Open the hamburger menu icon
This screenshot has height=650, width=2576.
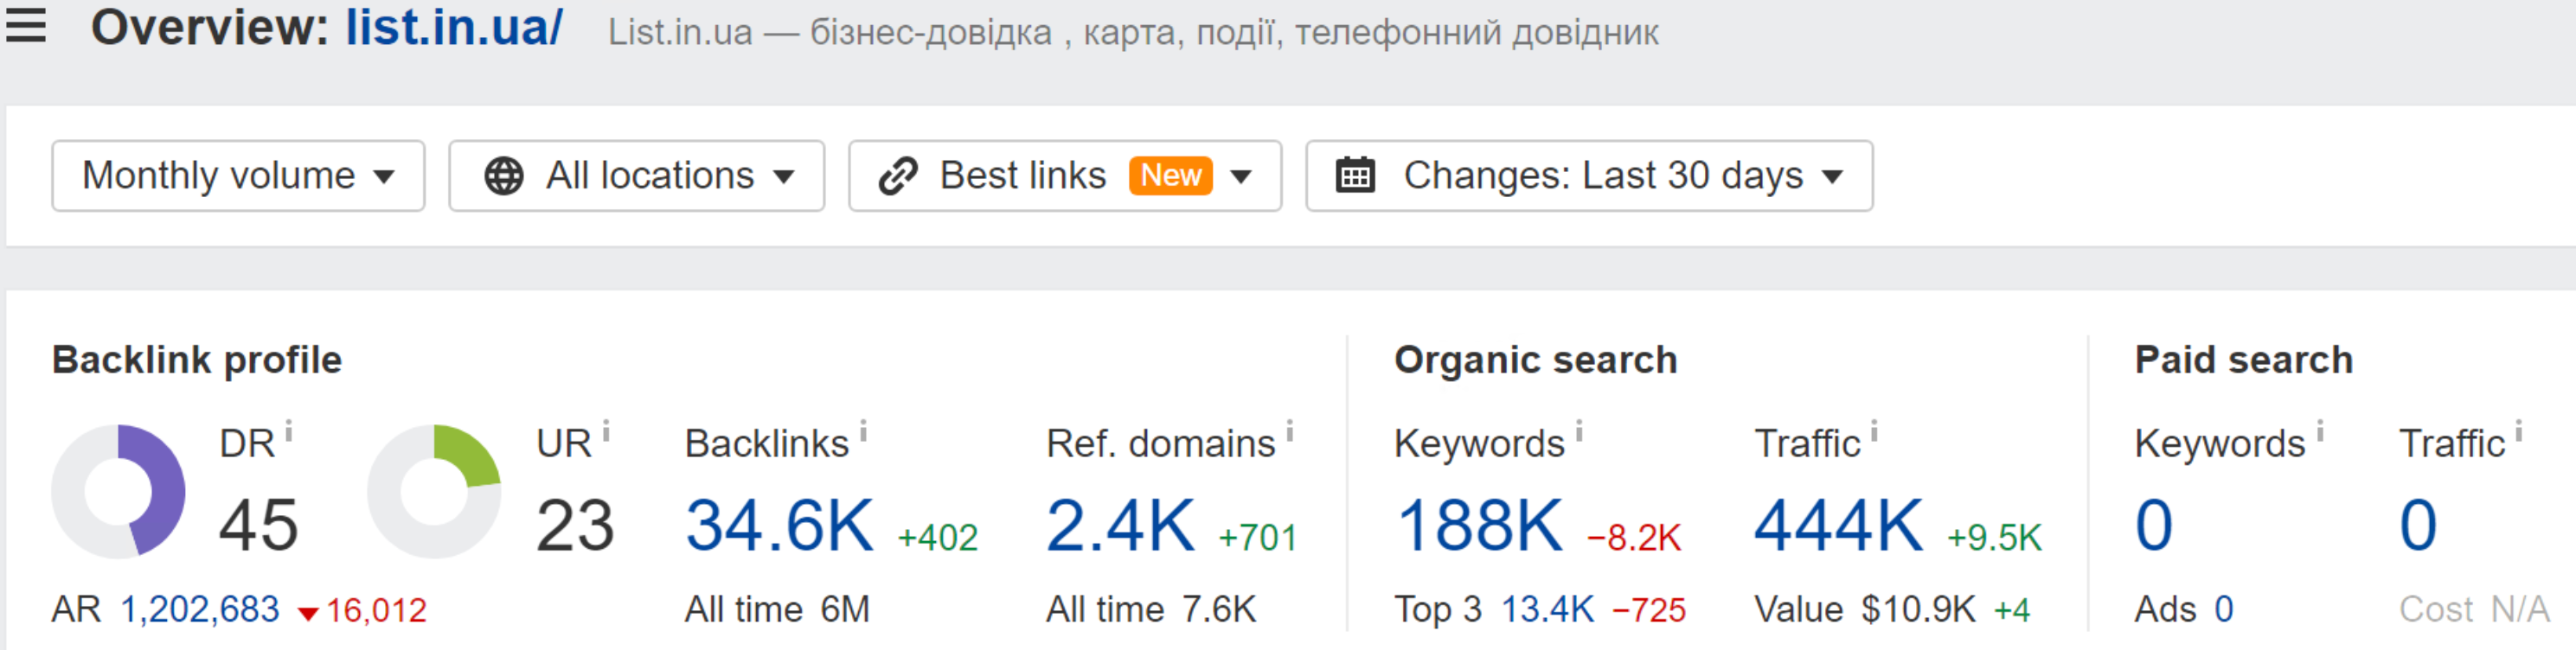26,25
